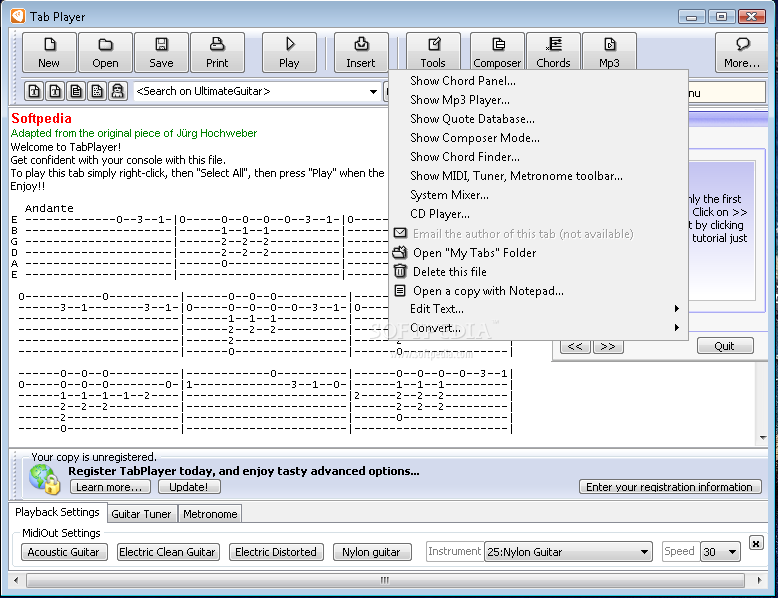Select Show Composer Mode... entry
This screenshot has width=778, height=598.
tap(538, 138)
